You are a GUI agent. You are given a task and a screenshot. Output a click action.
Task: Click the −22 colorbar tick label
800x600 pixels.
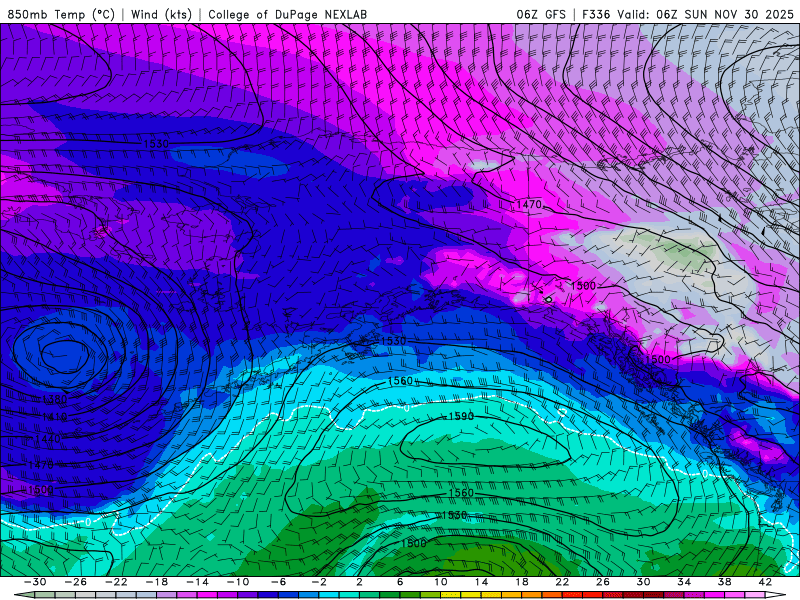(116, 582)
